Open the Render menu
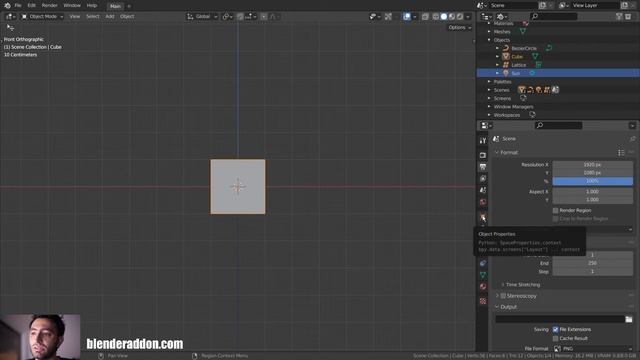640x360 pixels. click(x=49, y=6)
